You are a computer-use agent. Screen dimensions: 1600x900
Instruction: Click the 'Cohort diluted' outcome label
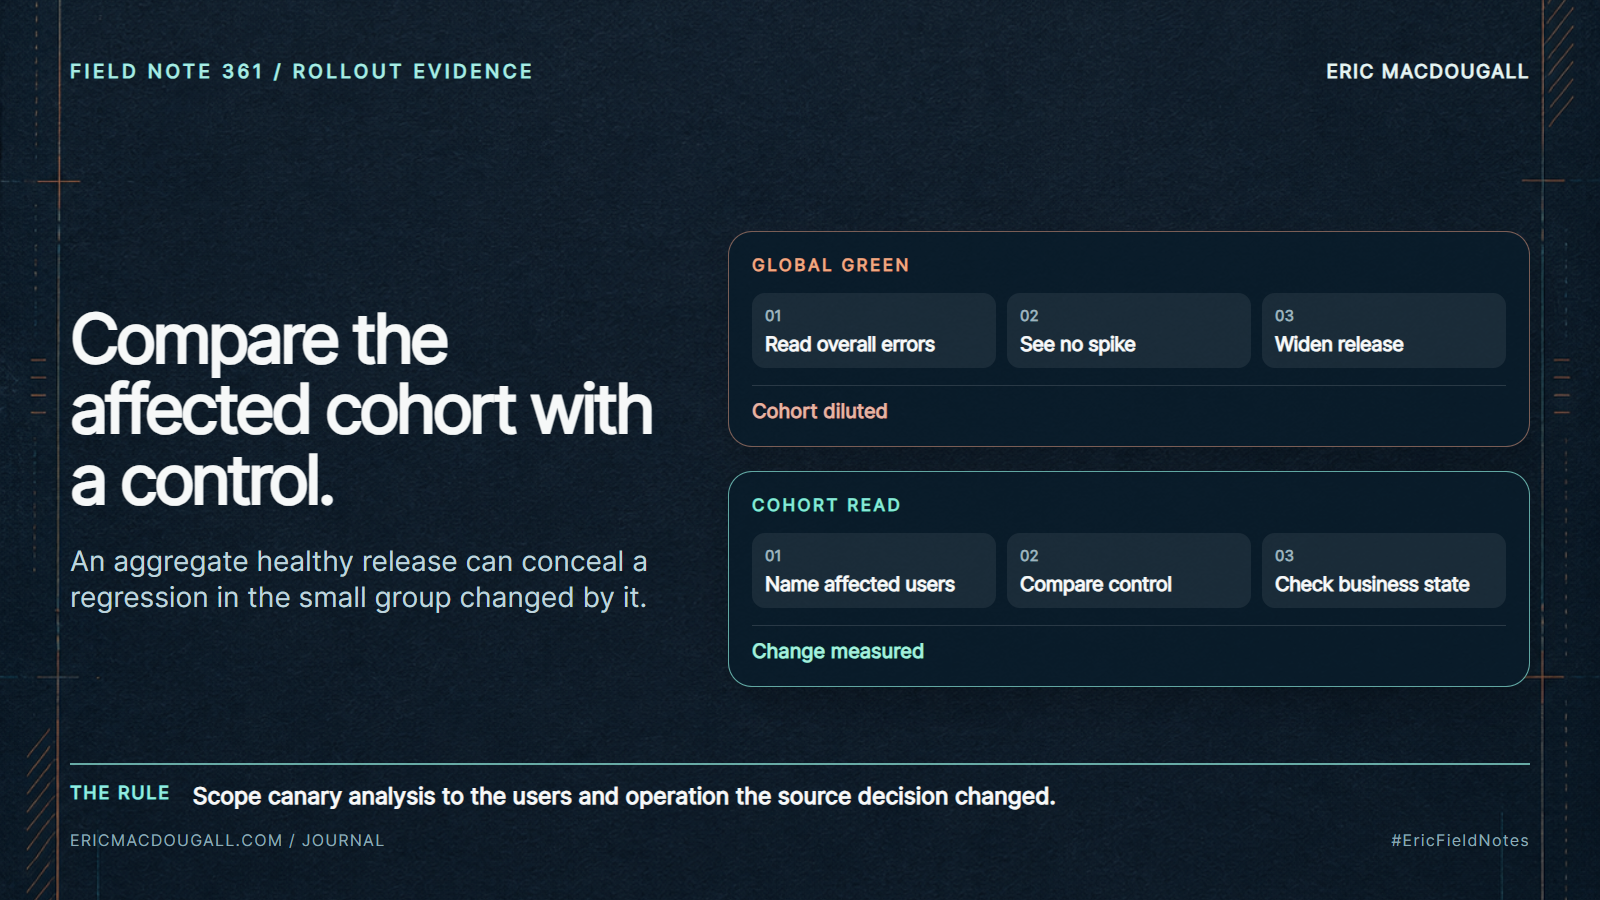[x=820, y=411]
